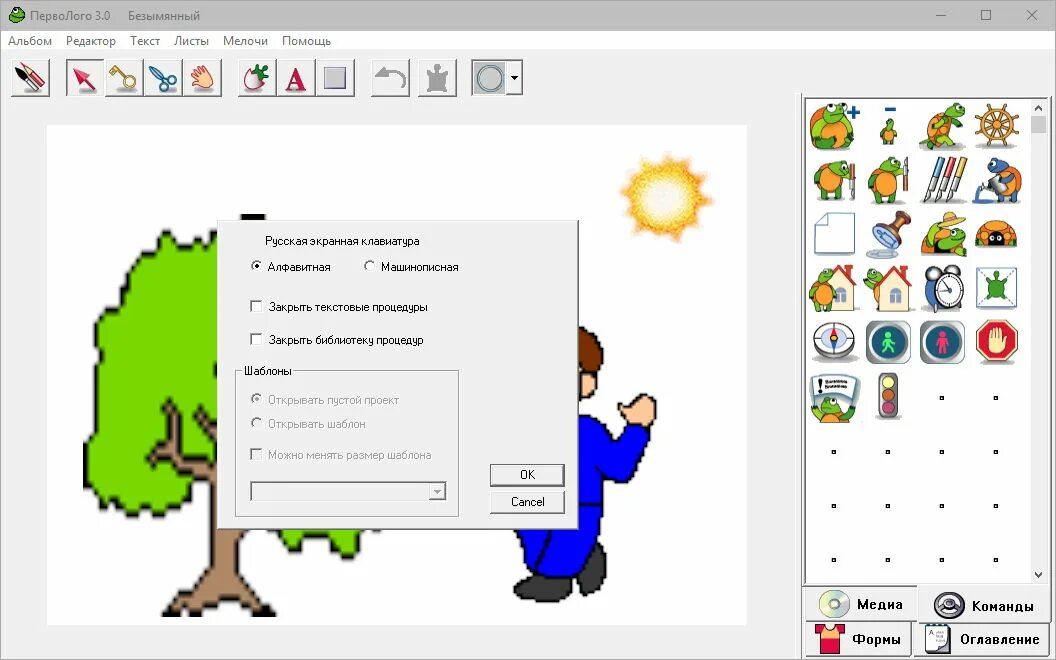Click the commands panel scroll up arrow
Image resolution: width=1056 pixels, height=660 pixels.
[x=1038, y=108]
